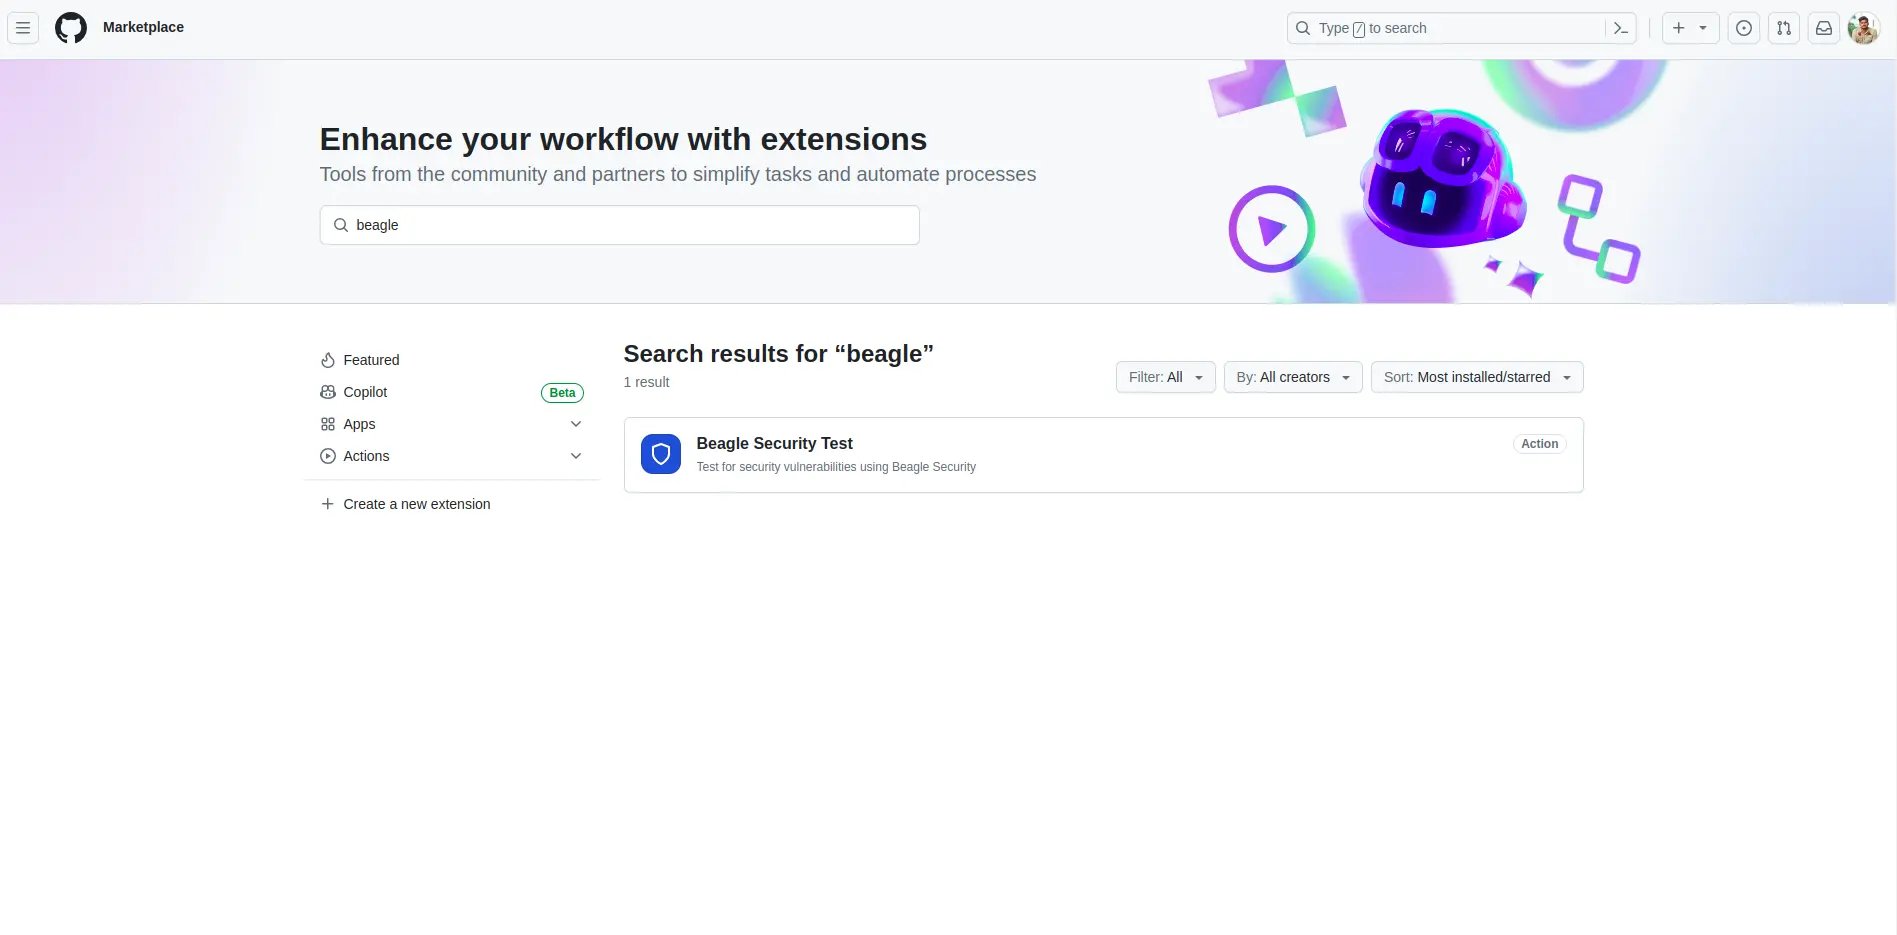Click the Copilot sidebar icon
The image size is (1897, 935).
pyautogui.click(x=328, y=392)
